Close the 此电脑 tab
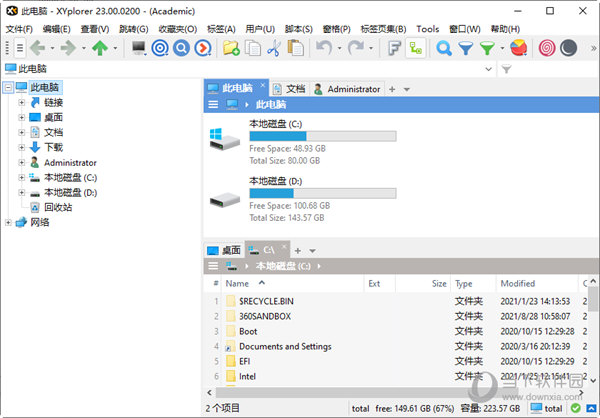The height and width of the screenshot is (418, 600). [262, 85]
